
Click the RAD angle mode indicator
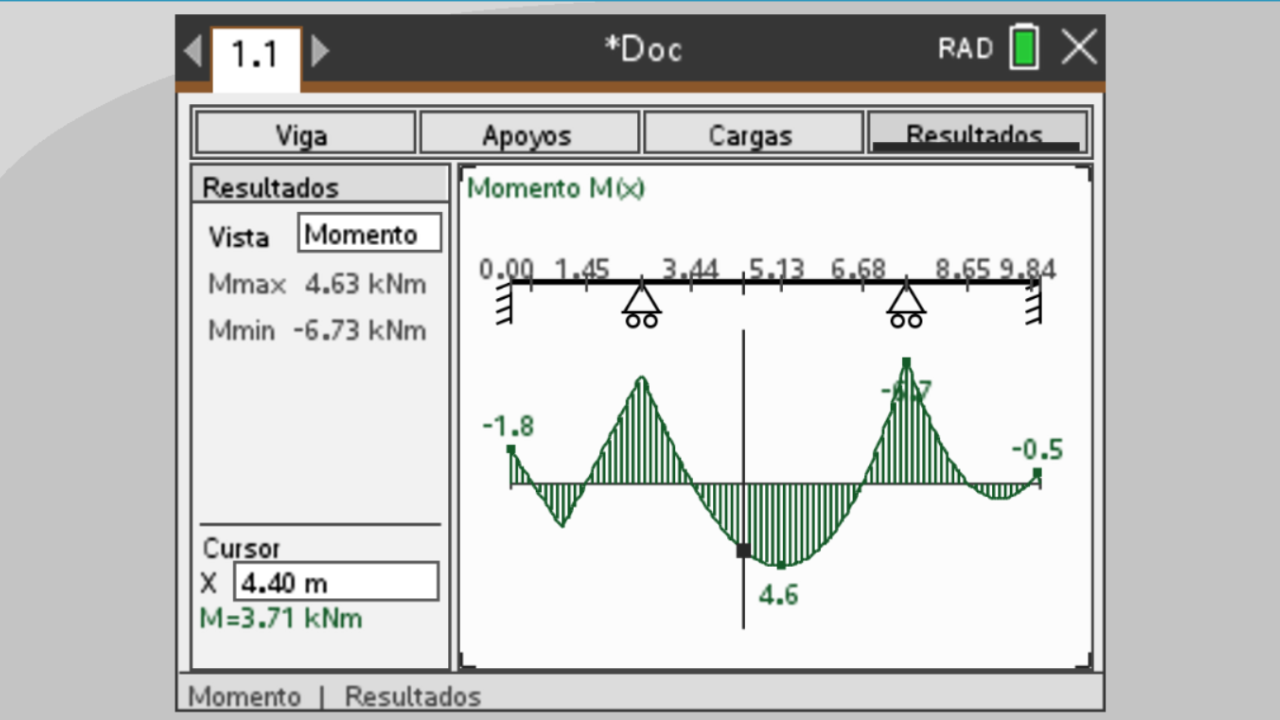(965, 49)
